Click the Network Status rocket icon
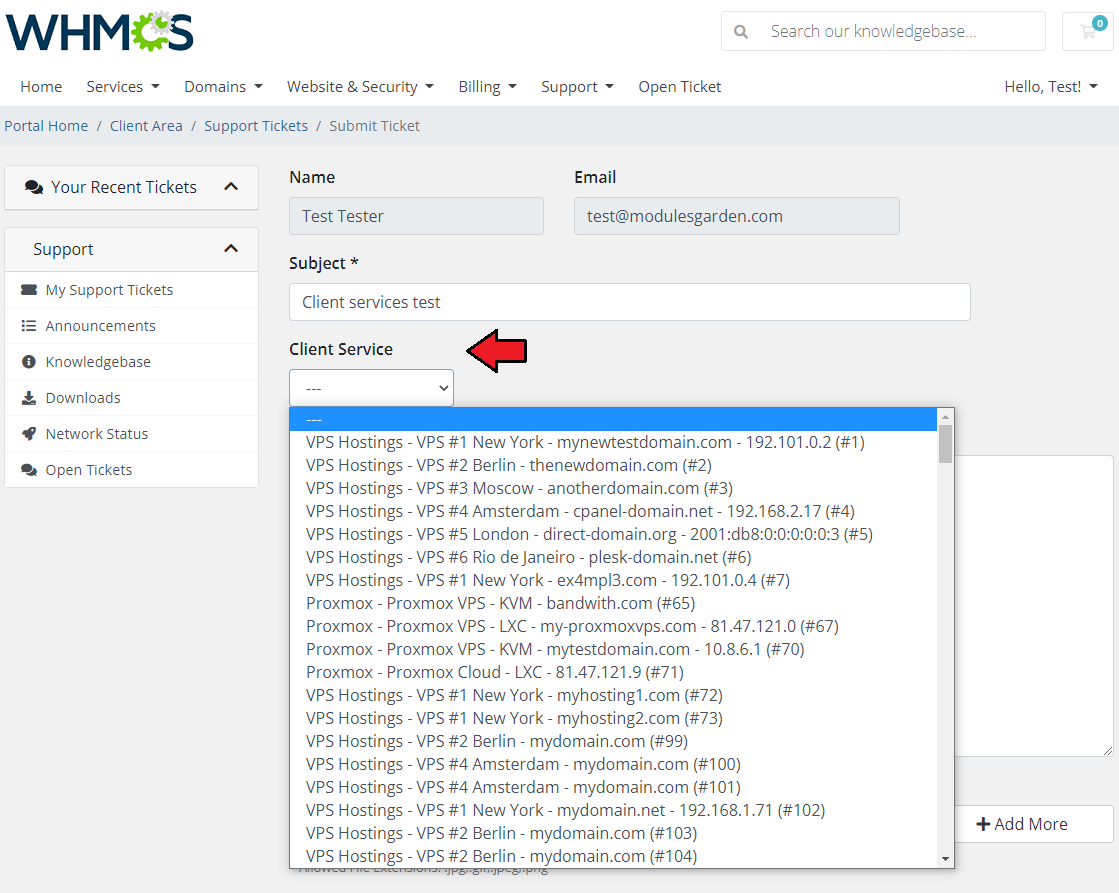The width and height of the screenshot is (1119, 893). tap(29, 433)
